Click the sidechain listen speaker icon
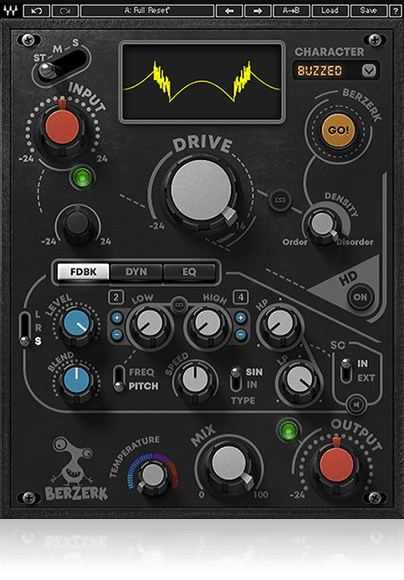The height and width of the screenshot is (580, 404). click(356, 405)
